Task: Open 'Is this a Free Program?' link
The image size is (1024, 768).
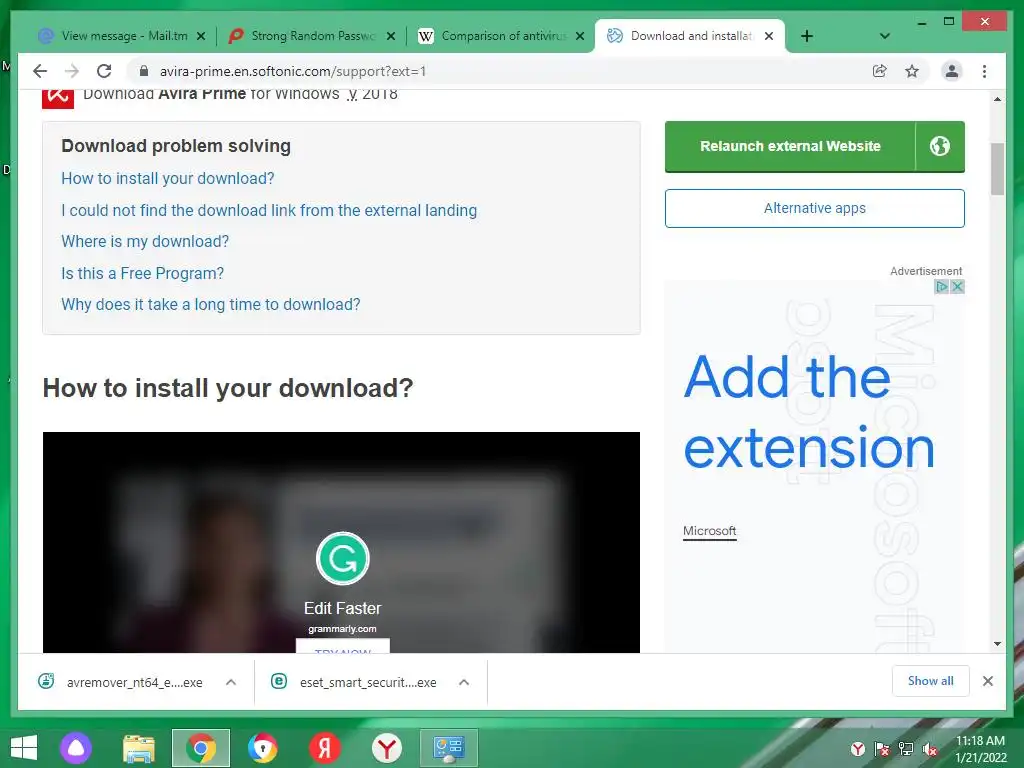Action: [142, 273]
